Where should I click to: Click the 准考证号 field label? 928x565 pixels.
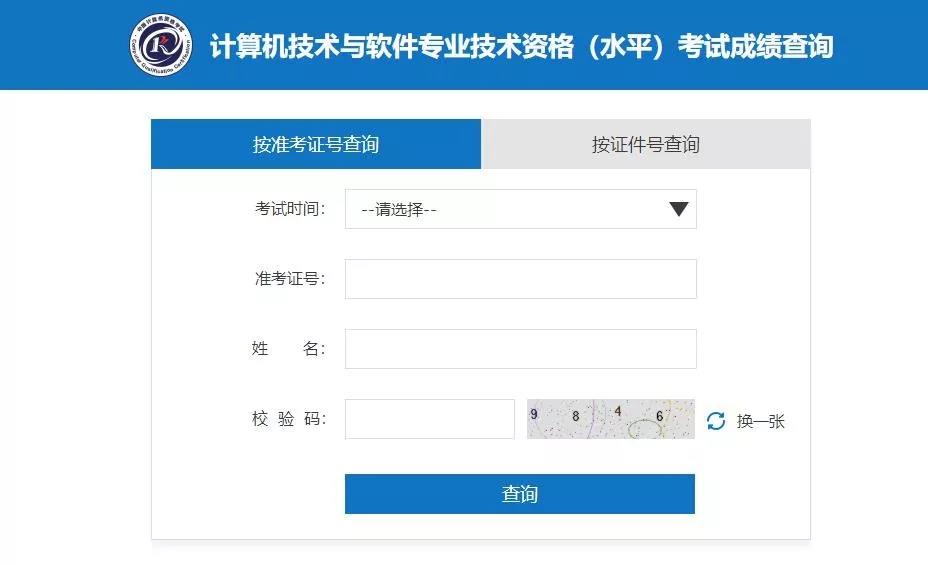(290, 279)
